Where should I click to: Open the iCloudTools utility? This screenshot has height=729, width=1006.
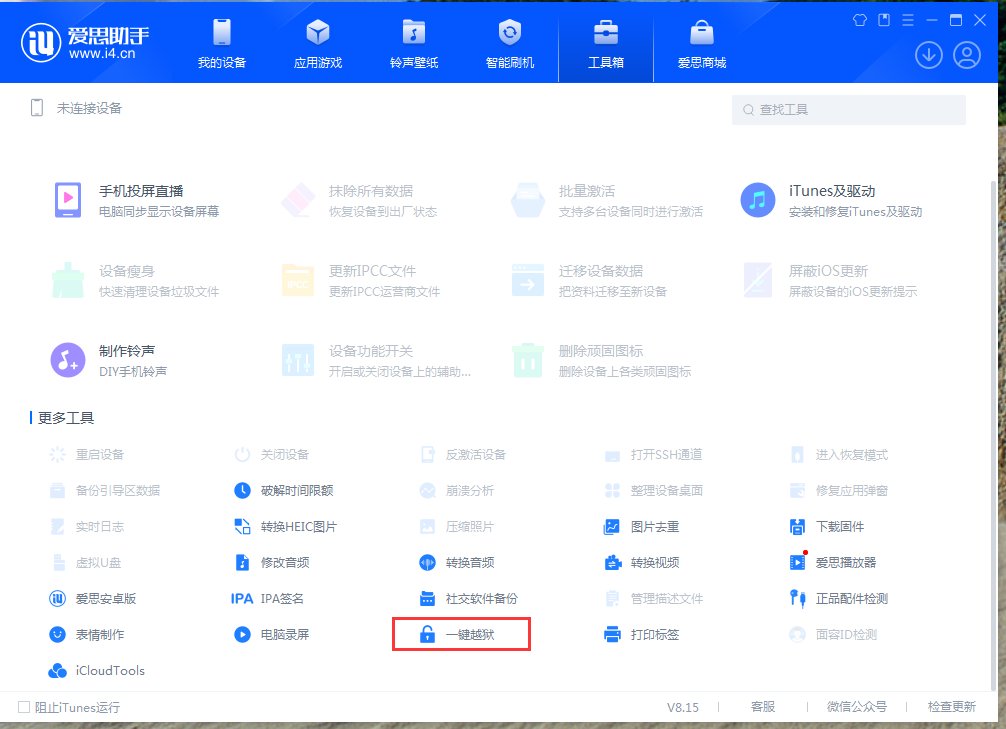coord(109,671)
